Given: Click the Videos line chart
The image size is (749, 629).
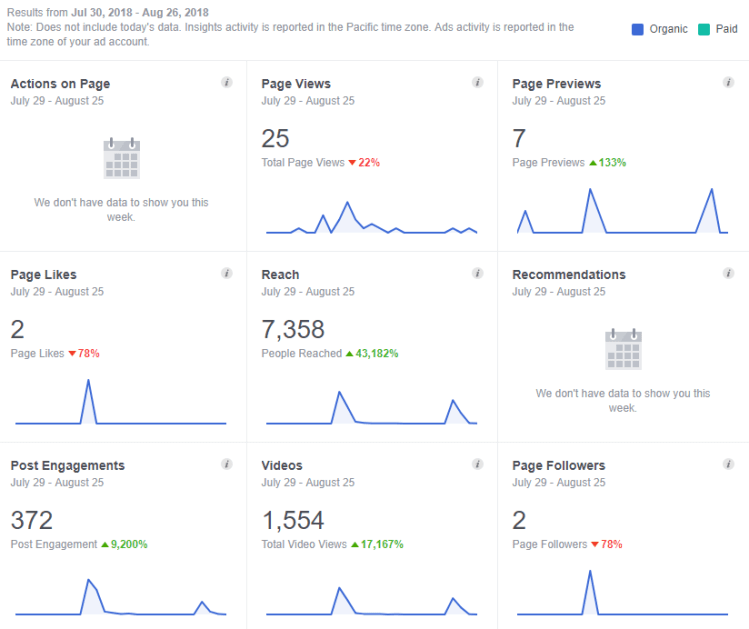Looking at the screenshot, I should 371,602.
